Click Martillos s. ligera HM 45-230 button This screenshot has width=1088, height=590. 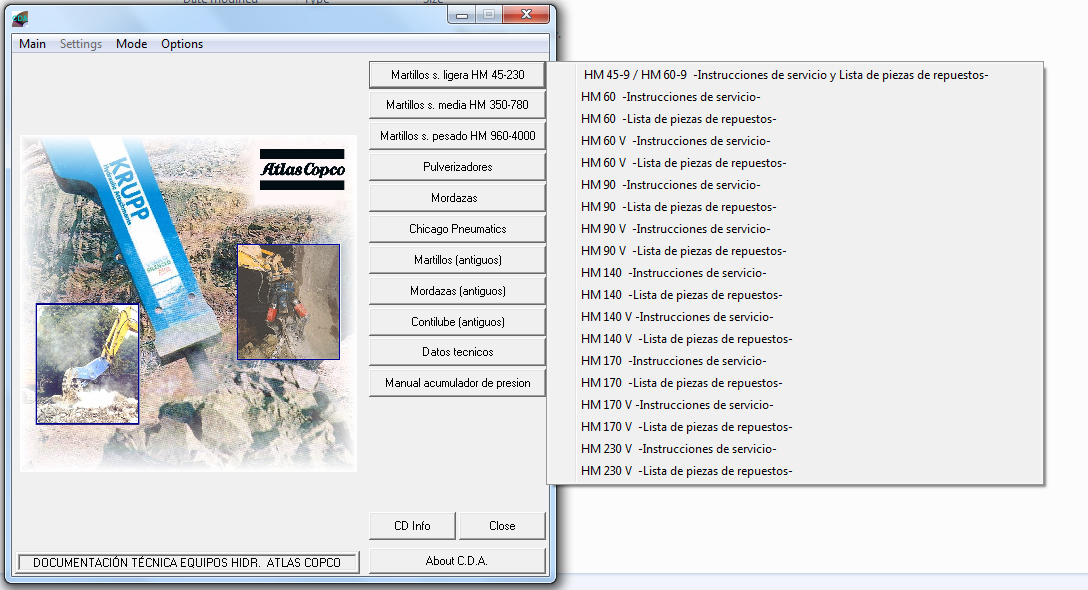[457, 74]
